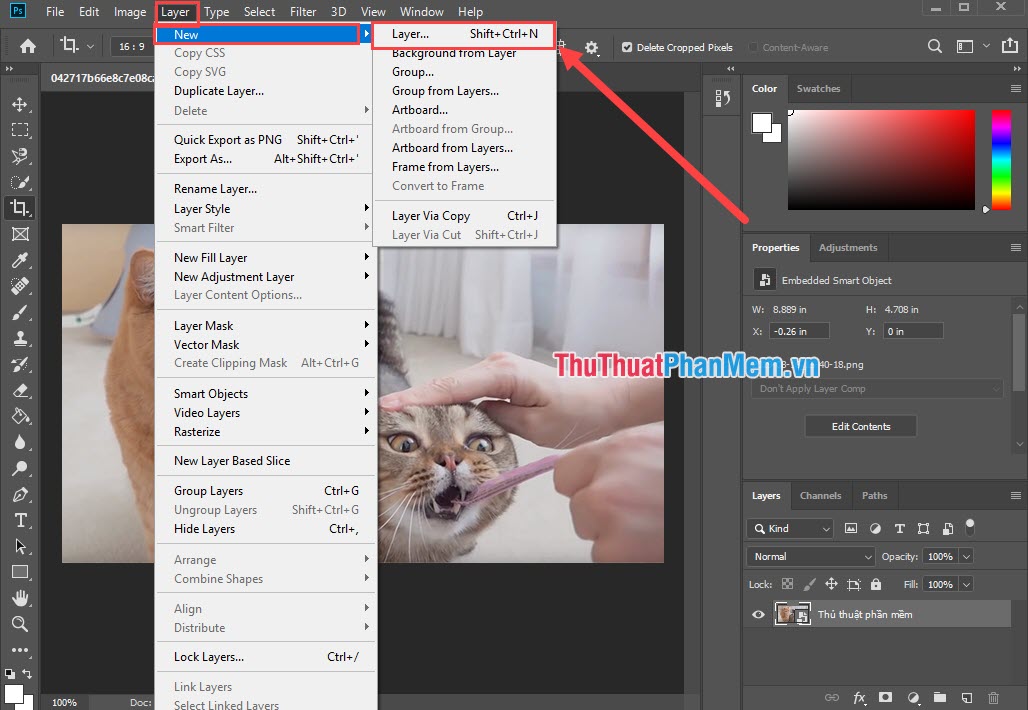This screenshot has width=1028, height=710.
Task: Add a layer mask from the Layers panel
Action: [885, 697]
